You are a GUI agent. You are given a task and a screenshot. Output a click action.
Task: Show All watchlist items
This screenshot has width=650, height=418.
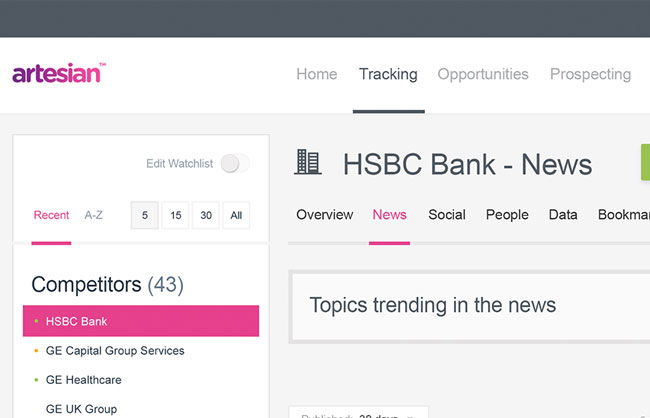pos(236,215)
